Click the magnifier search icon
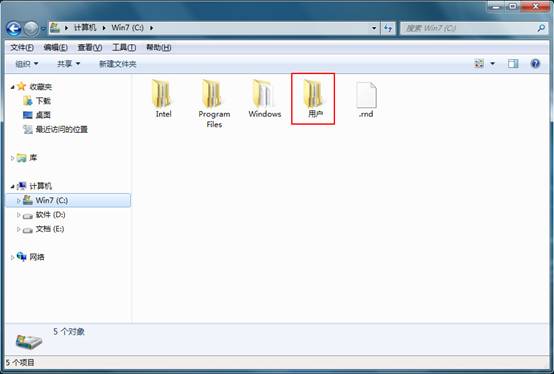The height and width of the screenshot is (374, 554). (541, 28)
